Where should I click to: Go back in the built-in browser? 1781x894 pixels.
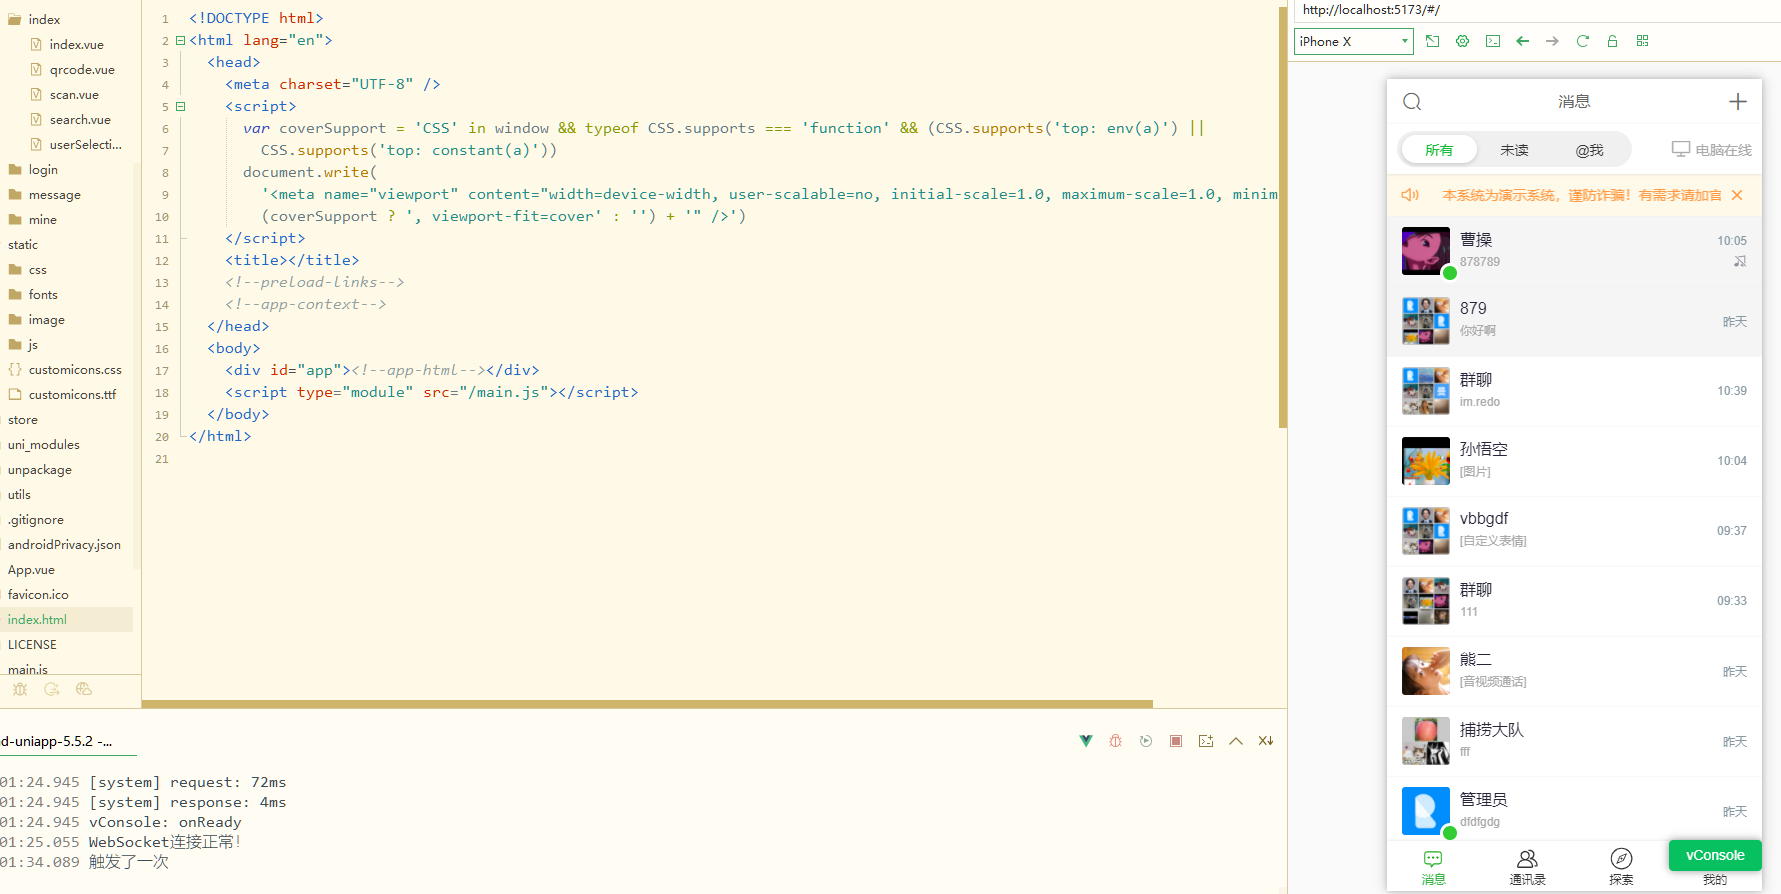(1523, 41)
